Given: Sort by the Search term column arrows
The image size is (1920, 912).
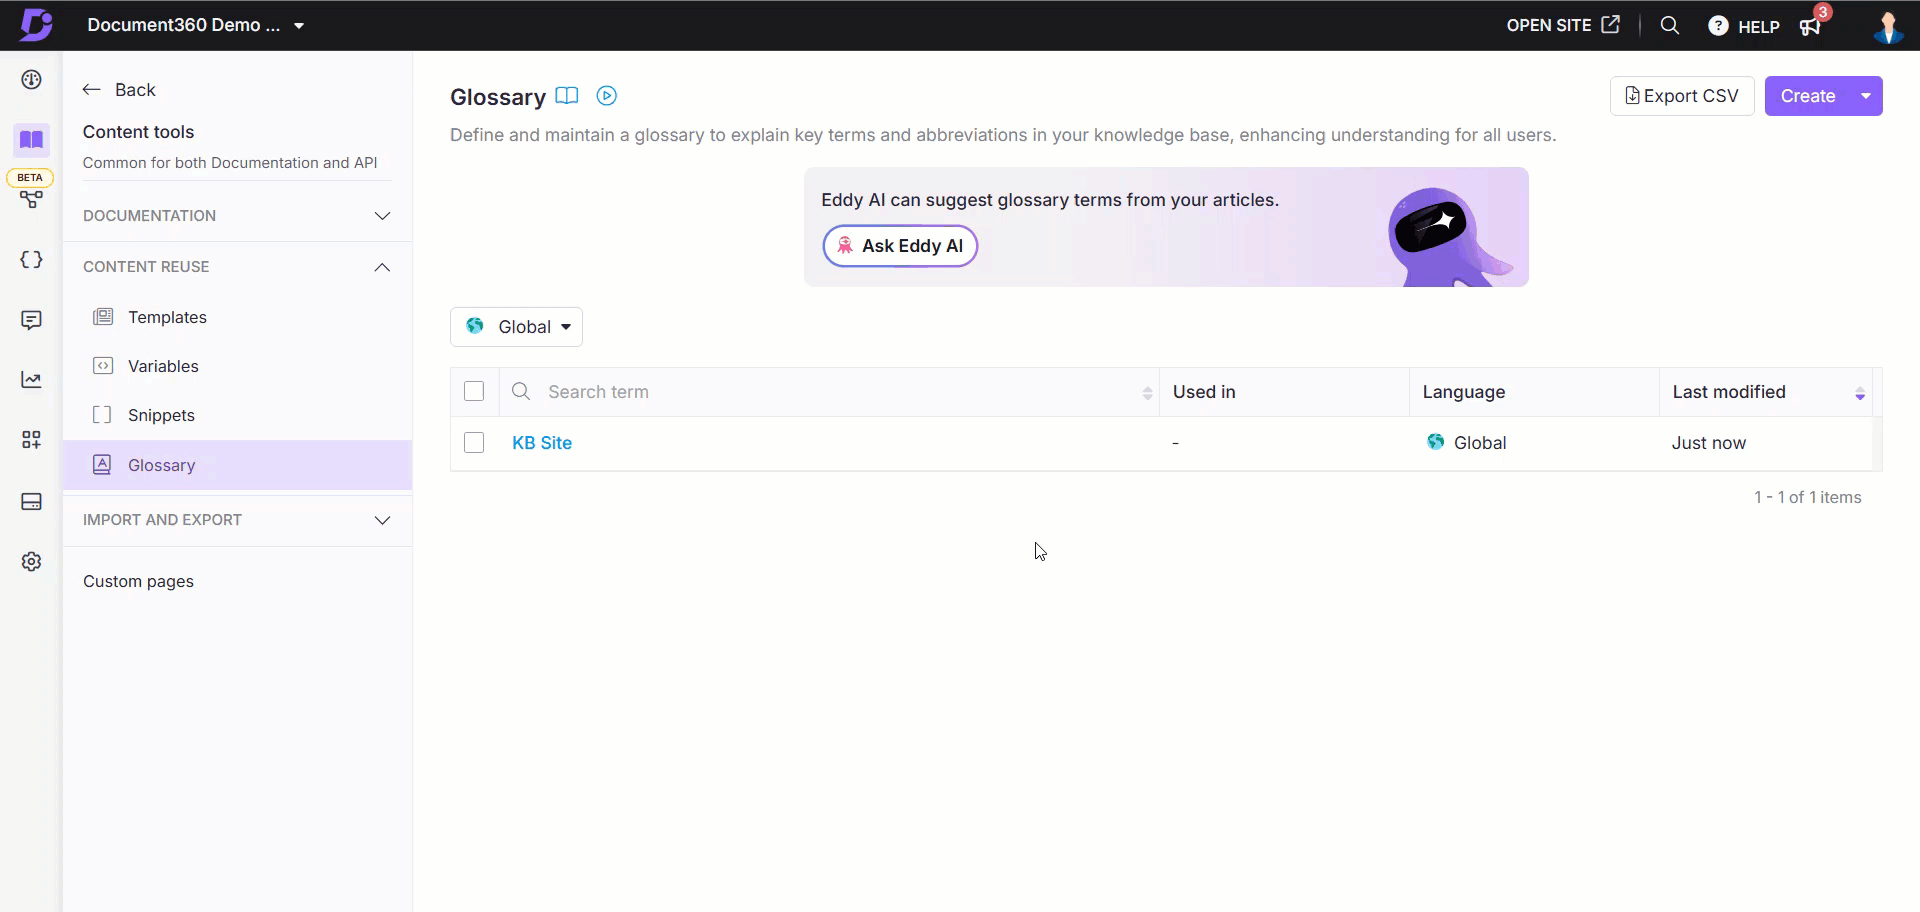Looking at the screenshot, I should point(1147,393).
